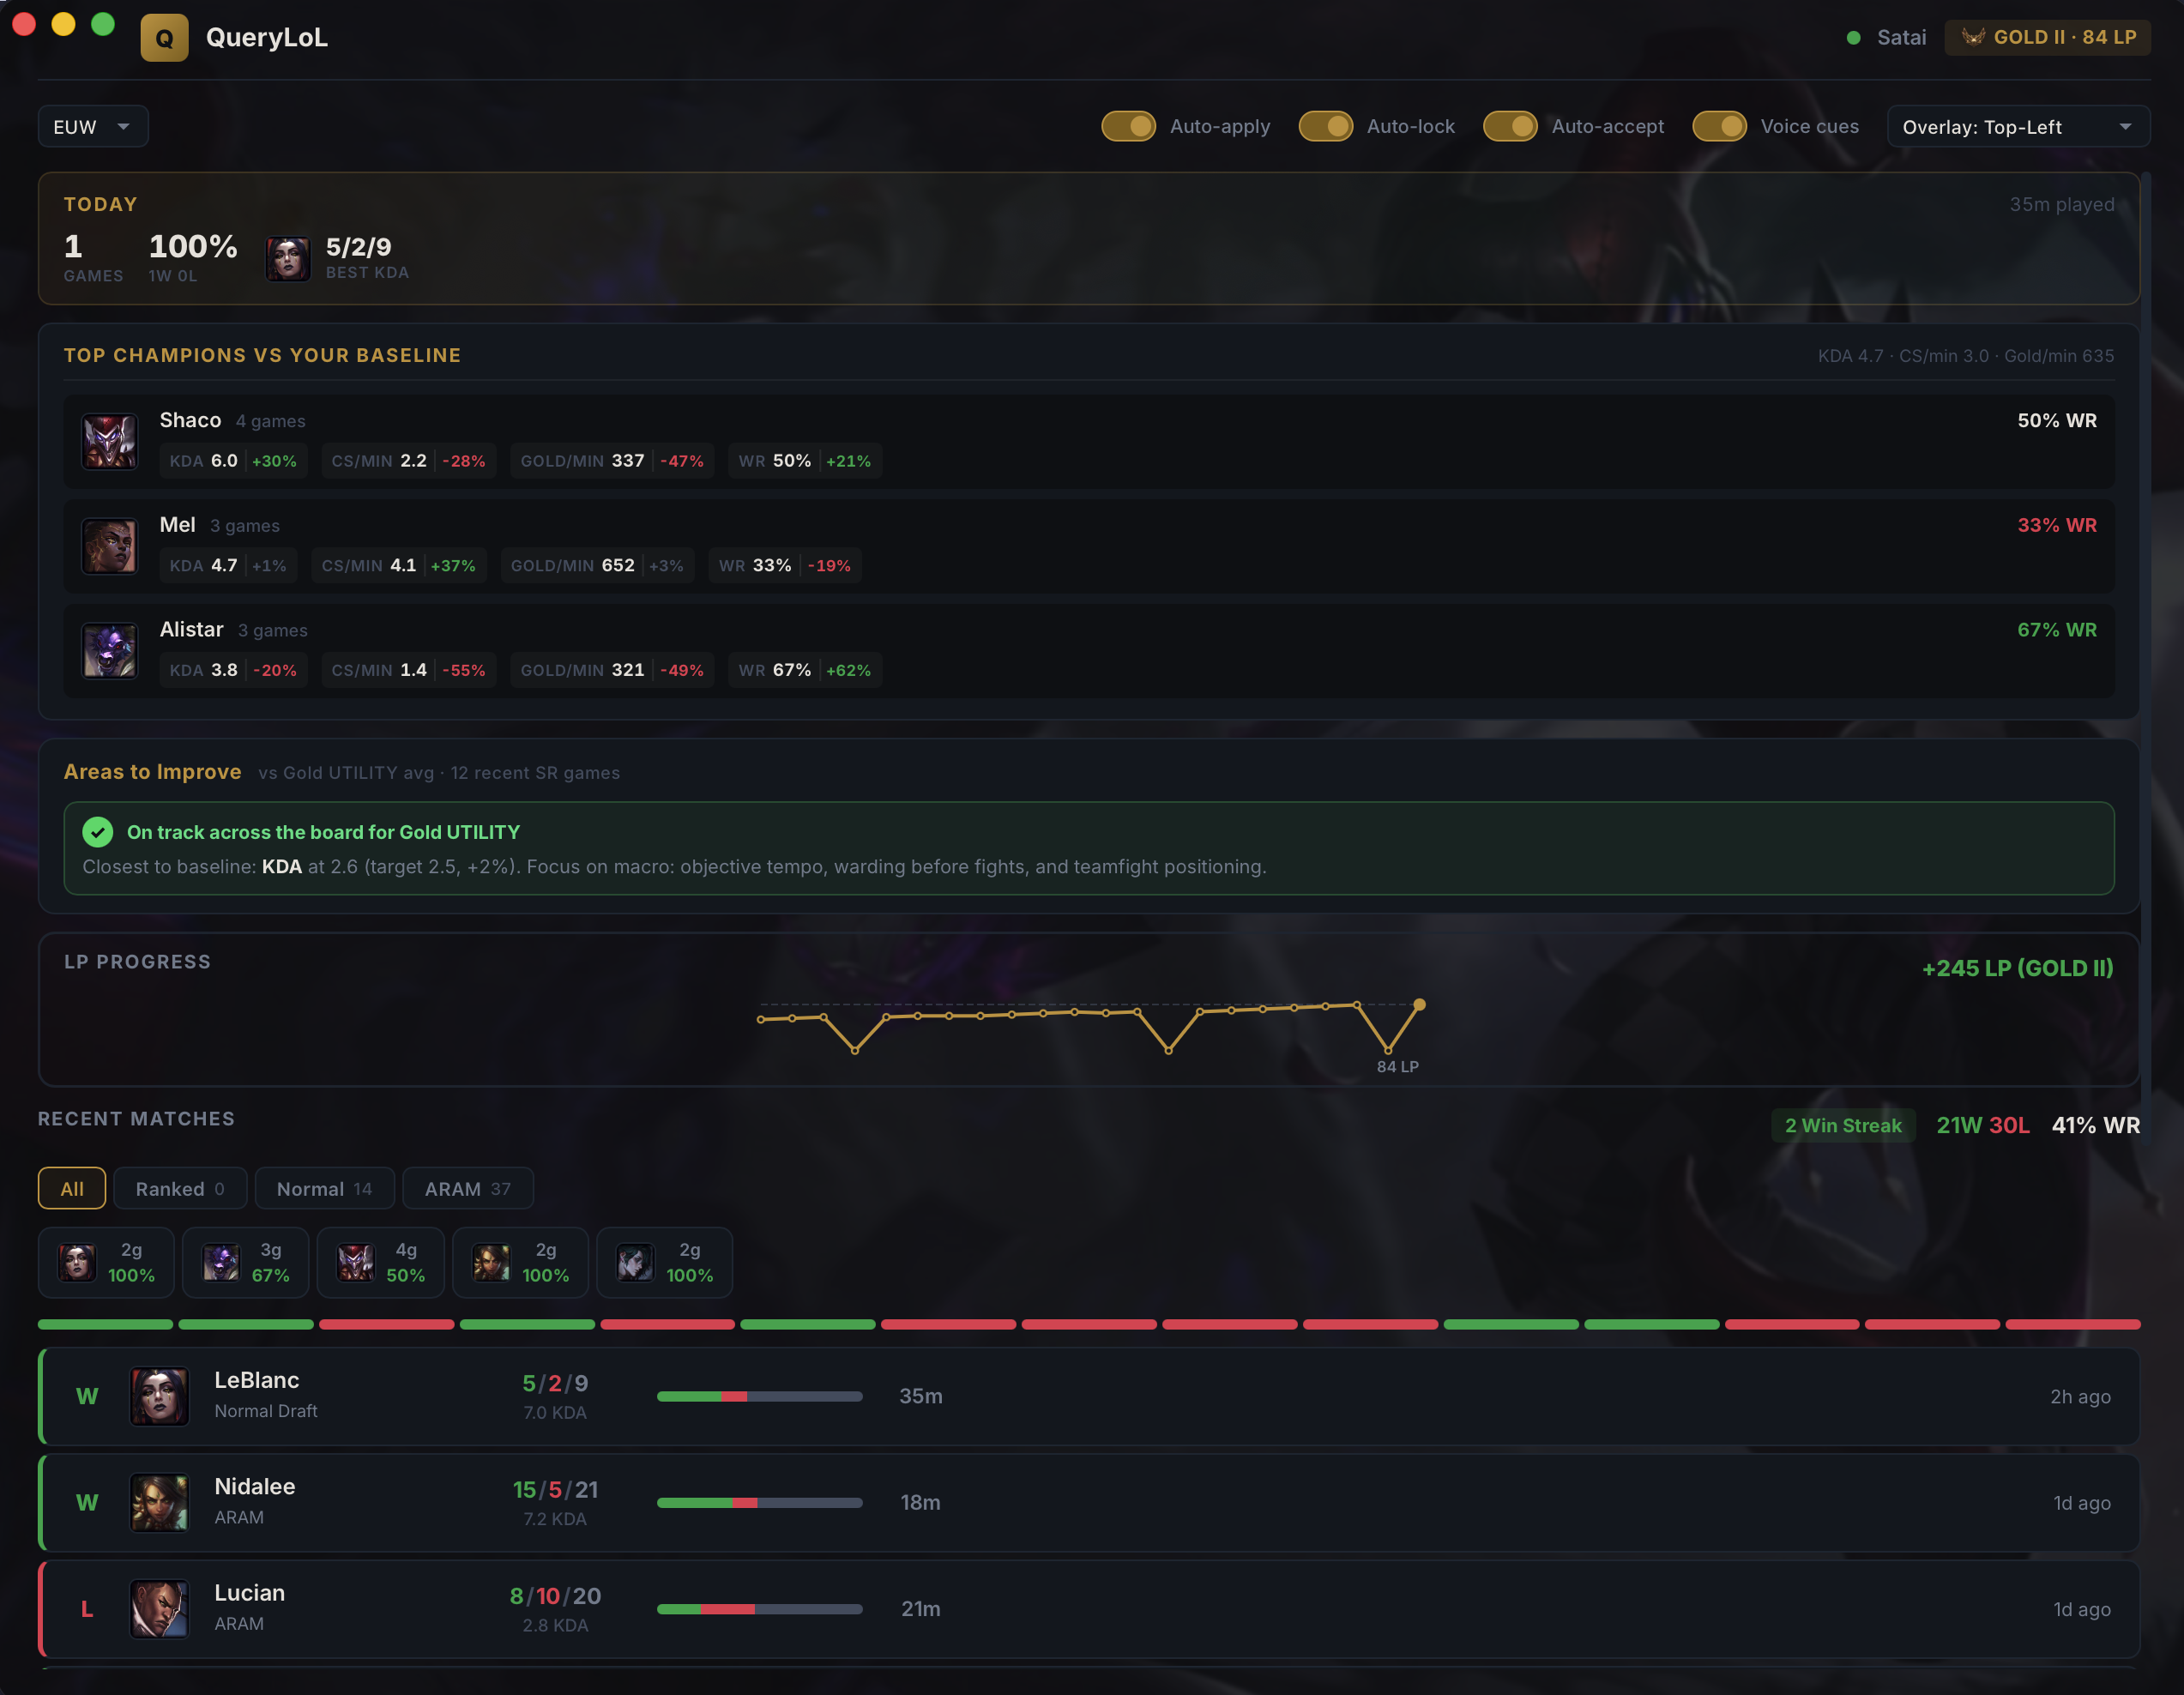The width and height of the screenshot is (2184, 1695).
Task: Click Alistar KDA 3.8 -20% stat
Action: click(x=233, y=670)
